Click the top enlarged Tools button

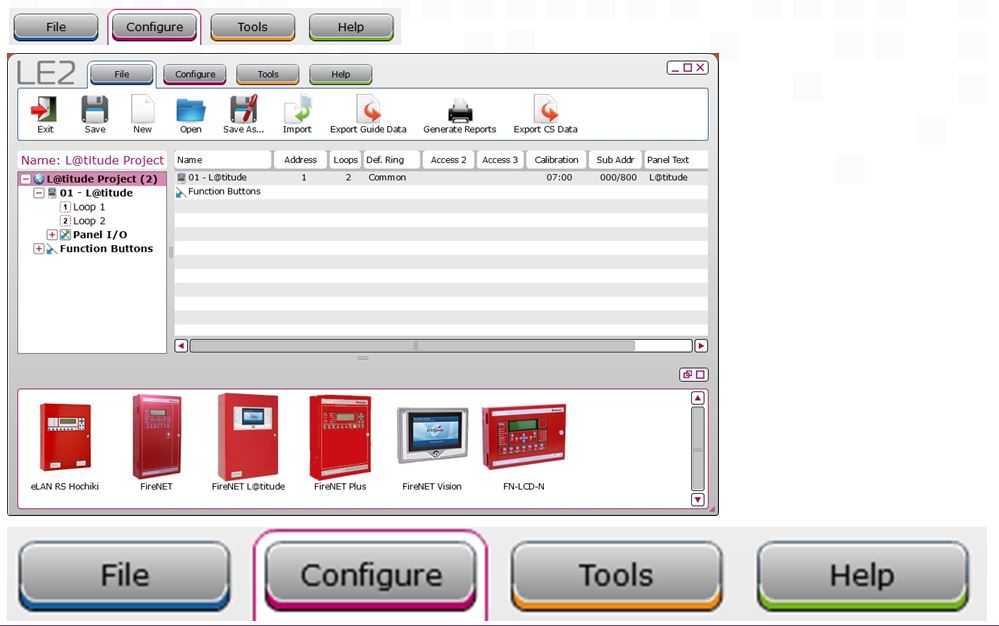(252, 27)
